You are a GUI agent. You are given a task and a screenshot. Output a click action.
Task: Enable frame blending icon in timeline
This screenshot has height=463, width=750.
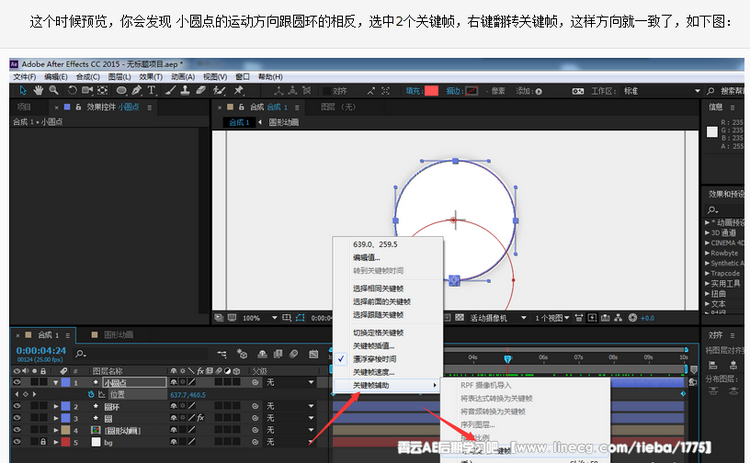[x=278, y=354]
